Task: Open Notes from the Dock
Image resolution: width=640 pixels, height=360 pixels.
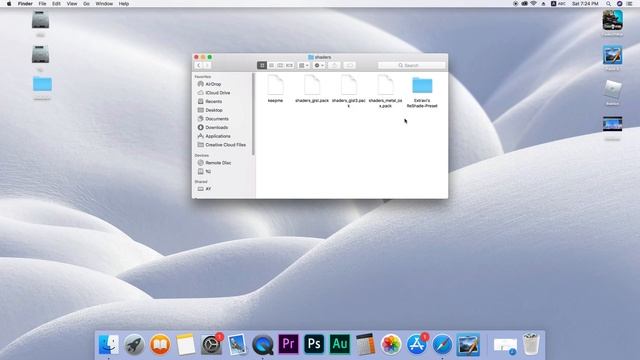Action: click(186, 344)
